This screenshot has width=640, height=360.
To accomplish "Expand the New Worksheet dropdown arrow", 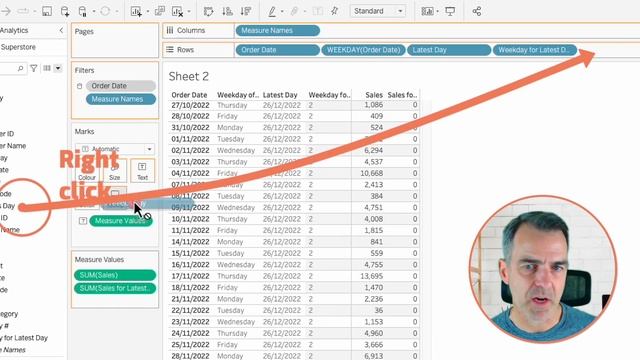I will 147,11.
